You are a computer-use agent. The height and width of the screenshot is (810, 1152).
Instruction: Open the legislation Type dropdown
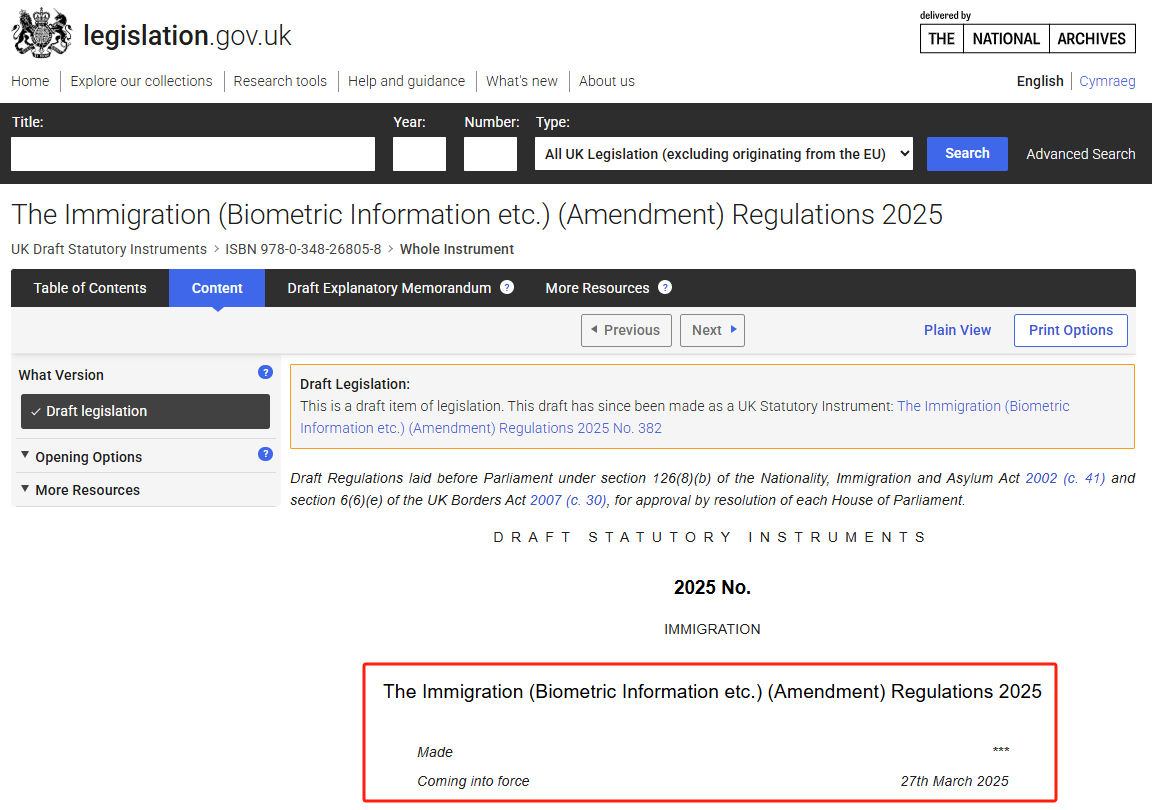click(x=724, y=154)
